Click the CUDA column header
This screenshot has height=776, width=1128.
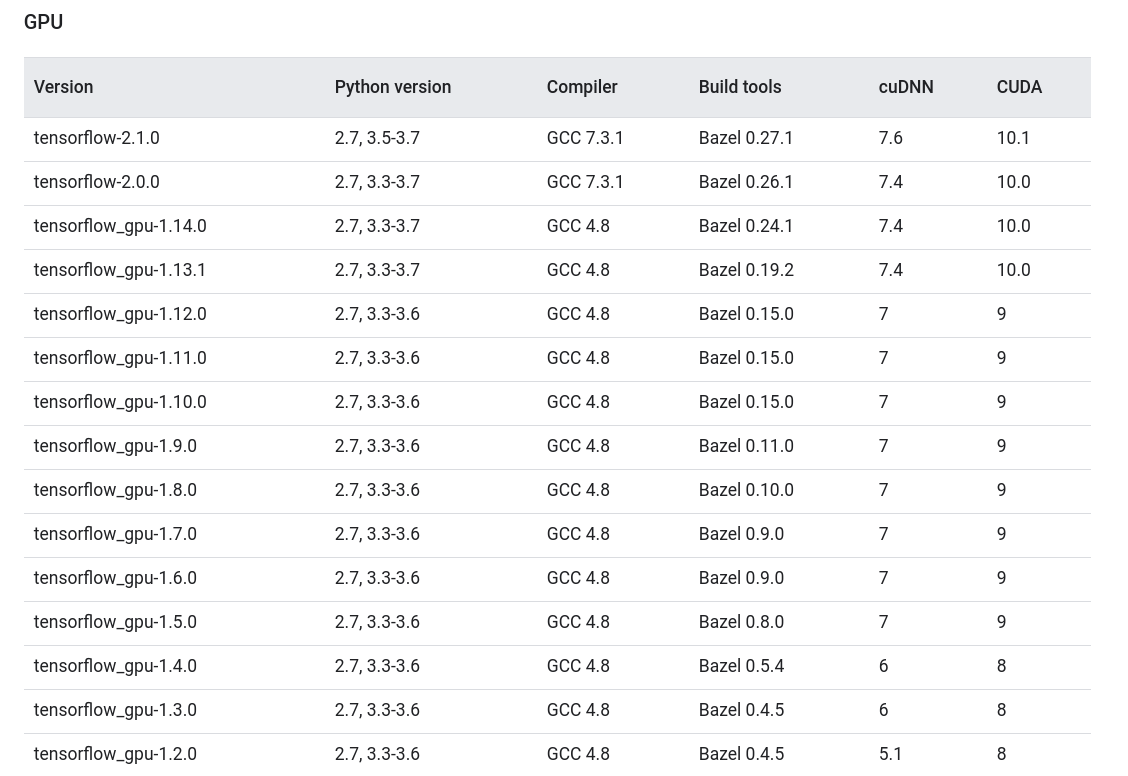[x=1019, y=87]
